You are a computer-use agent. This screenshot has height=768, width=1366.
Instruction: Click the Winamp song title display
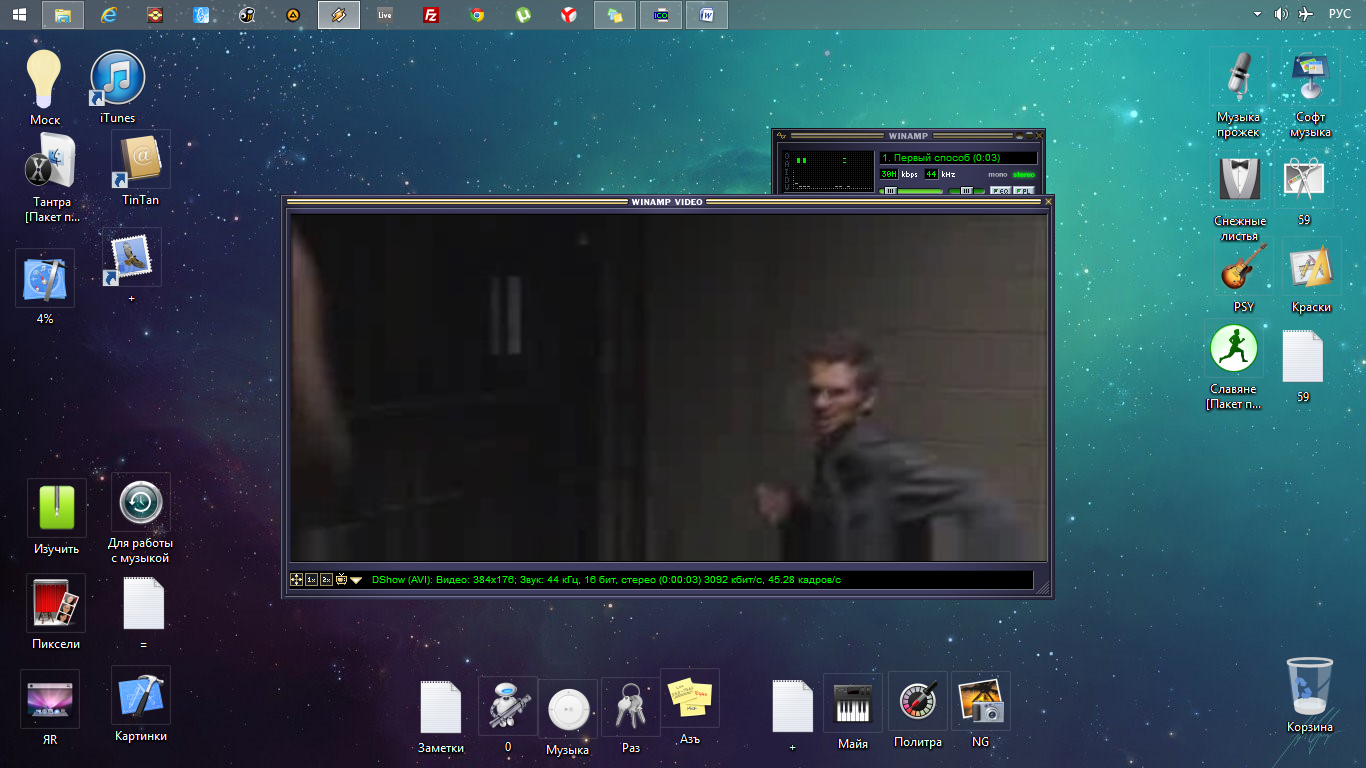(958, 158)
